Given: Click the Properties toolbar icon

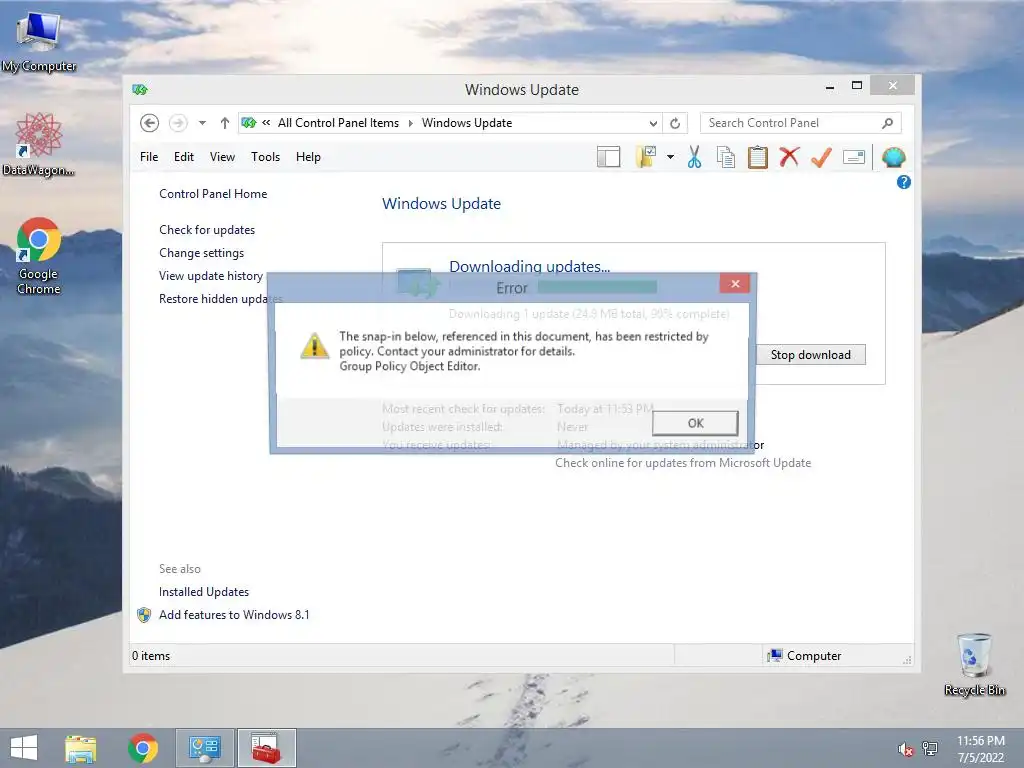Looking at the screenshot, I should tap(854, 157).
